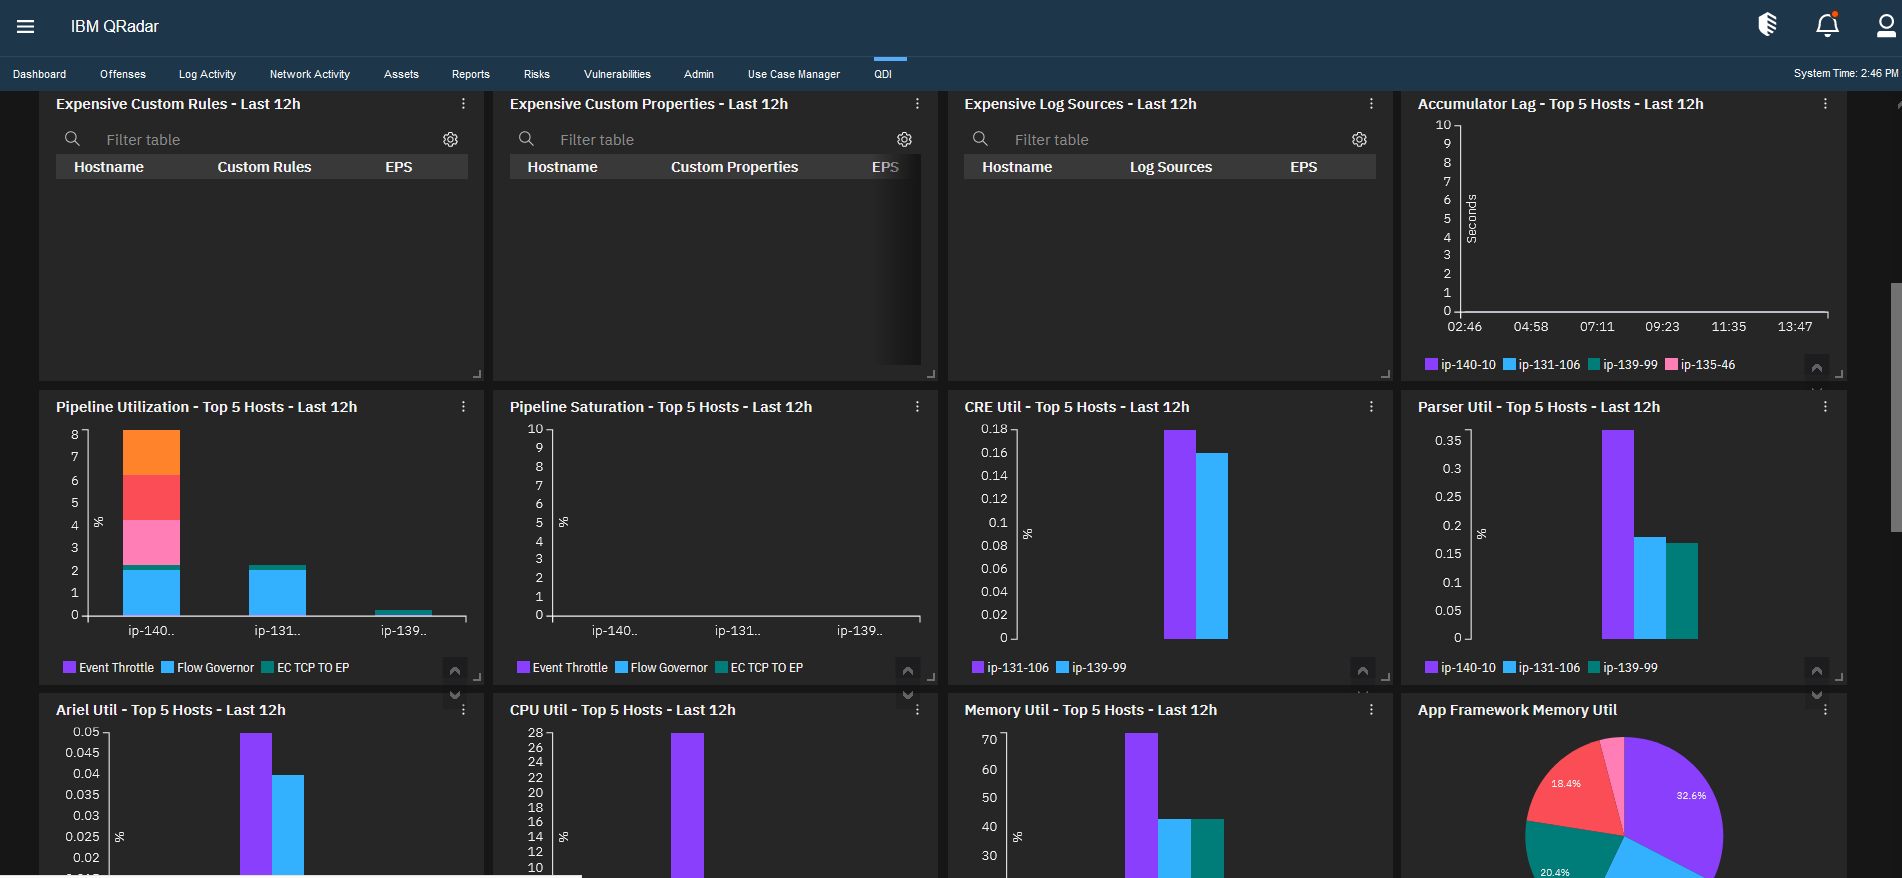Open the Network Activity tab

tap(310, 74)
